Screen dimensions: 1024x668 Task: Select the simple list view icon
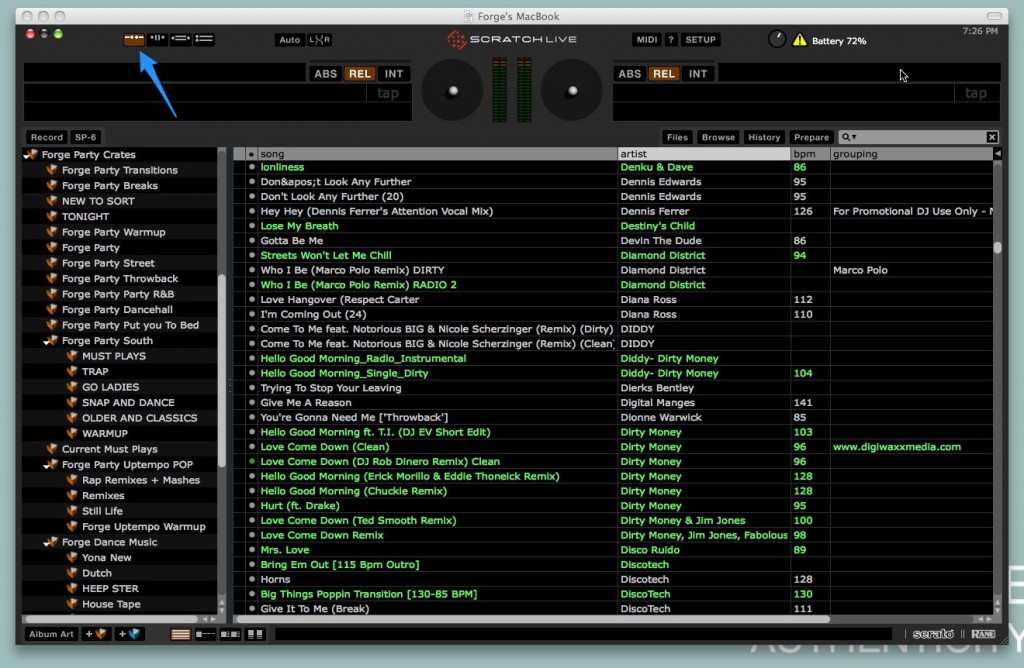tap(180, 634)
